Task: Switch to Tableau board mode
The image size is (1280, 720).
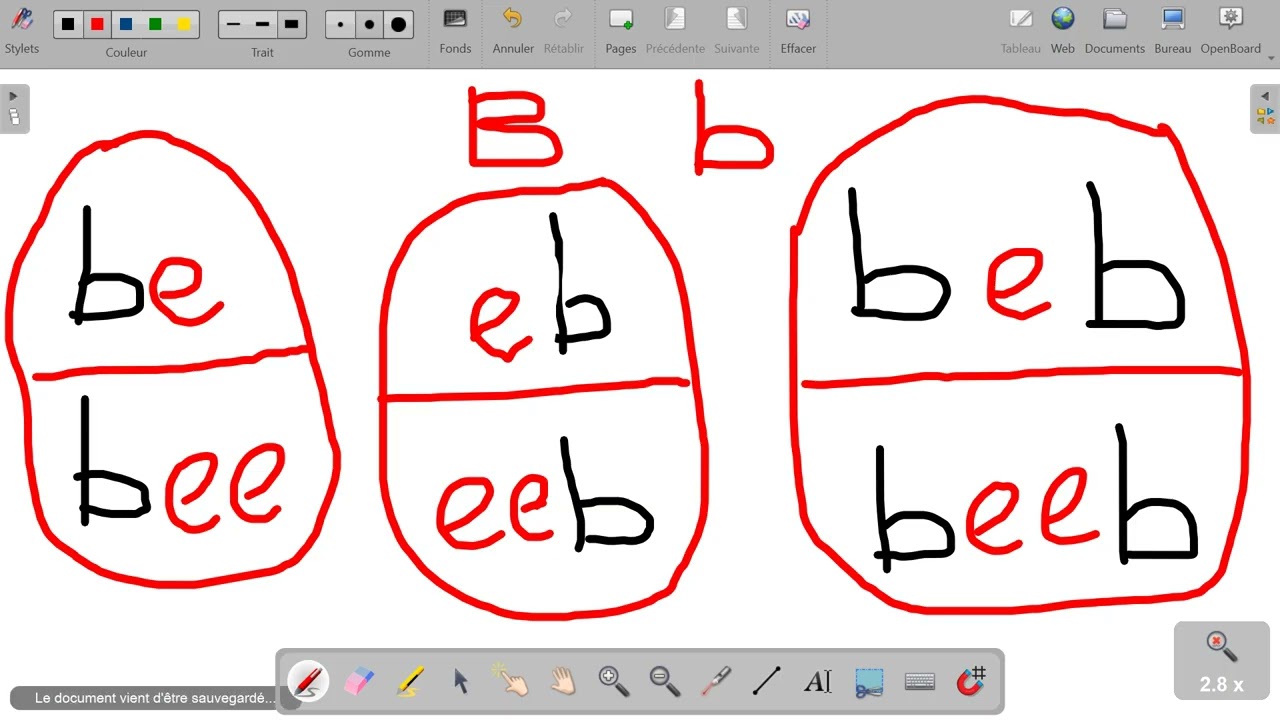Action: [1021, 30]
